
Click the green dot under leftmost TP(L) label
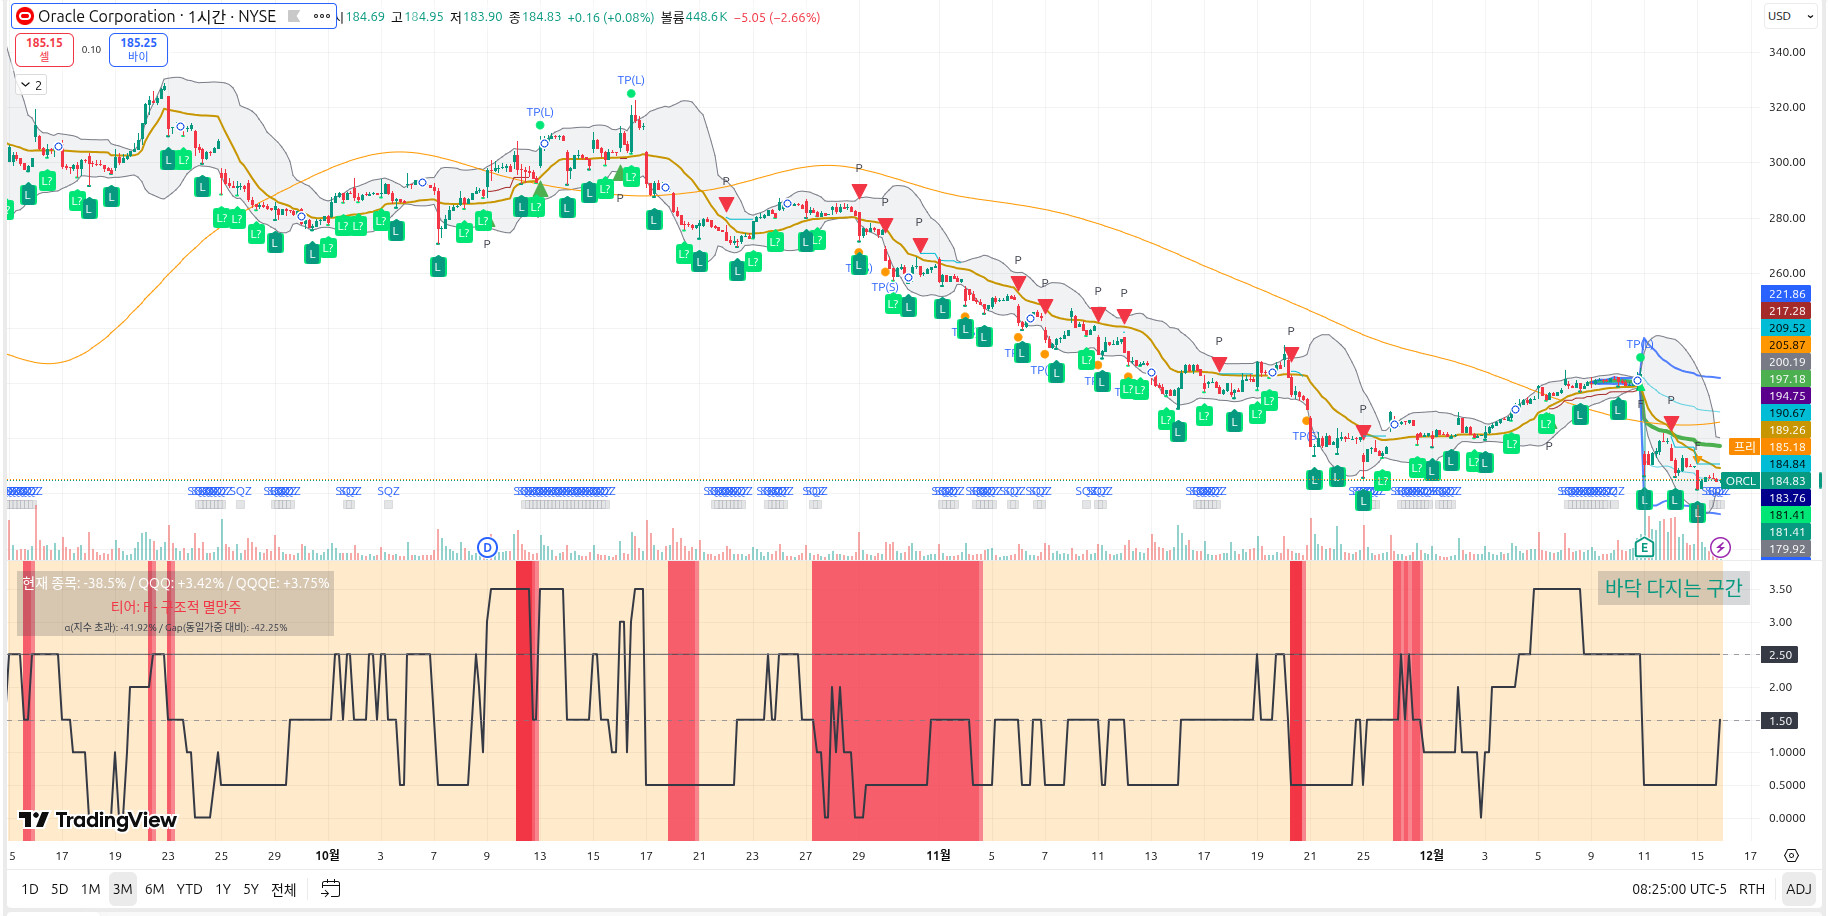tap(540, 125)
